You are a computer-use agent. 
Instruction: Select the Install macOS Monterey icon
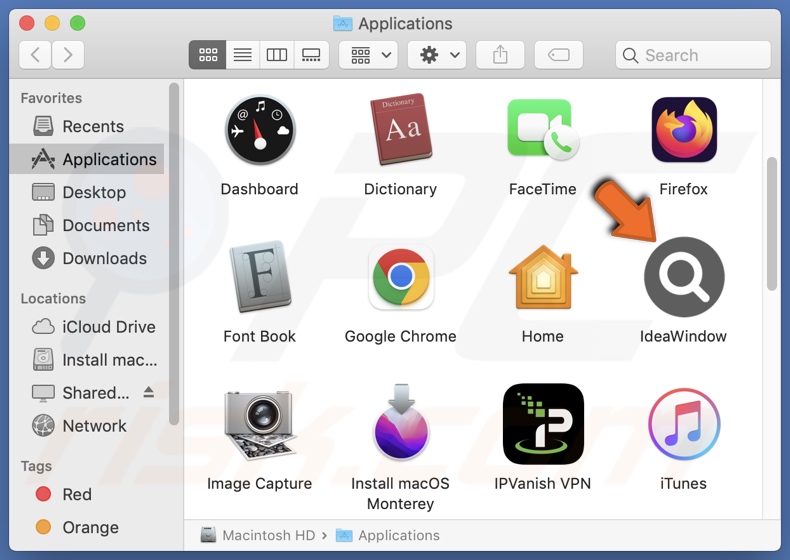click(x=401, y=422)
